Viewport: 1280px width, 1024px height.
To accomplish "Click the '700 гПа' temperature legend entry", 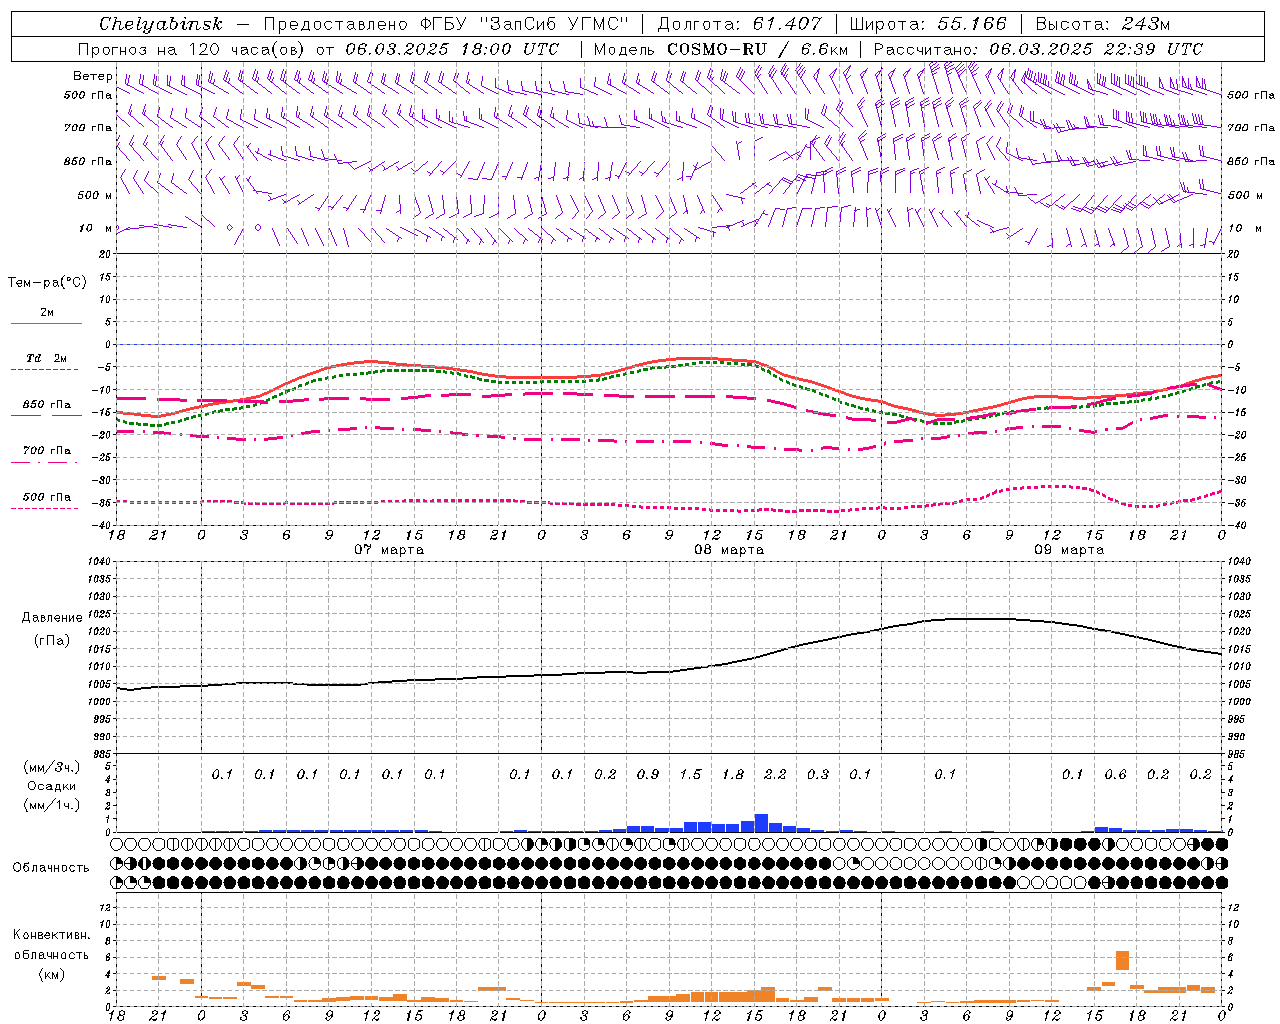I will pyautogui.click(x=47, y=451).
